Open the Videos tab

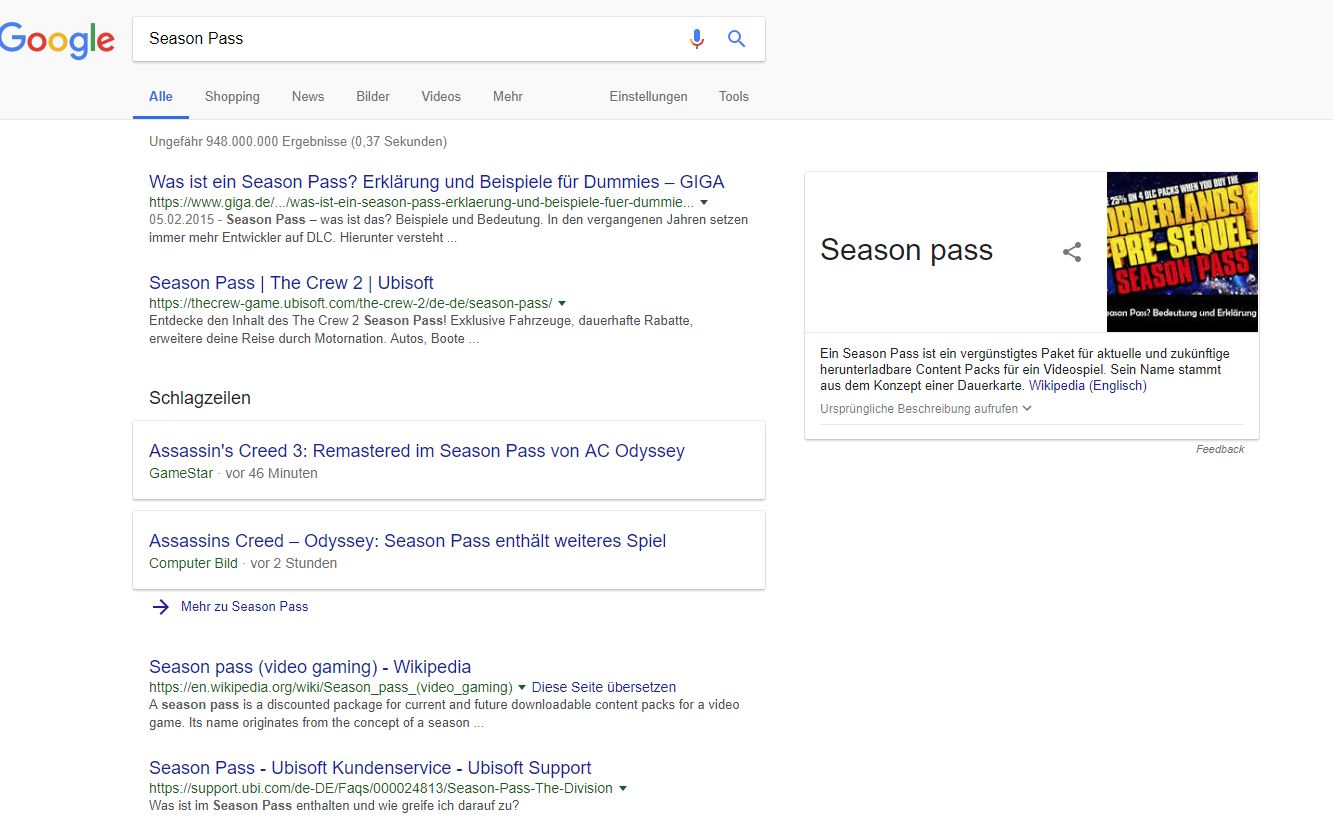pos(441,97)
